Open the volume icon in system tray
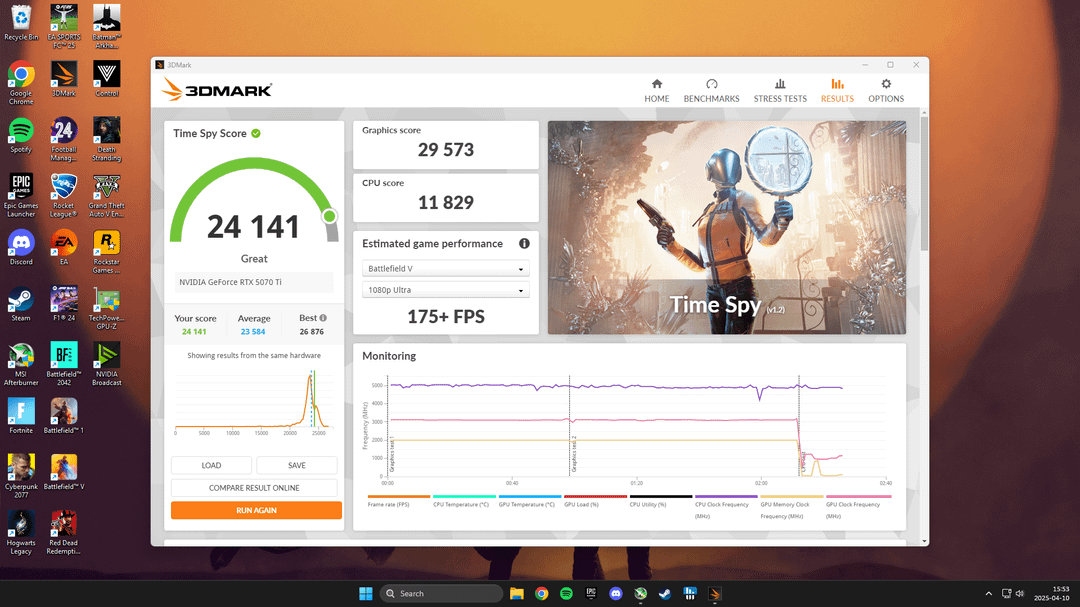 click(1019, 593)
